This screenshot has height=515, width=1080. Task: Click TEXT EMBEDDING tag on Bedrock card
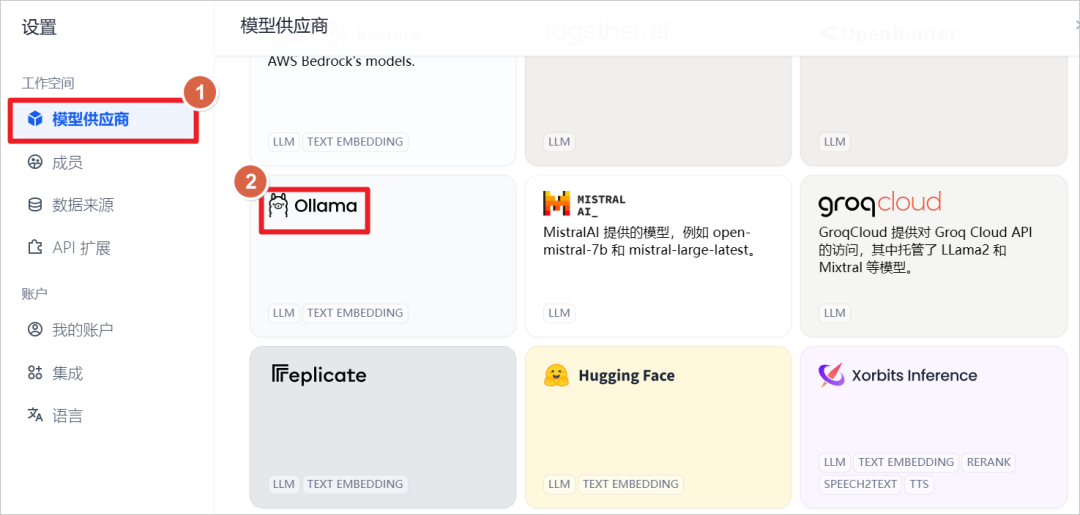pos(355,142)
